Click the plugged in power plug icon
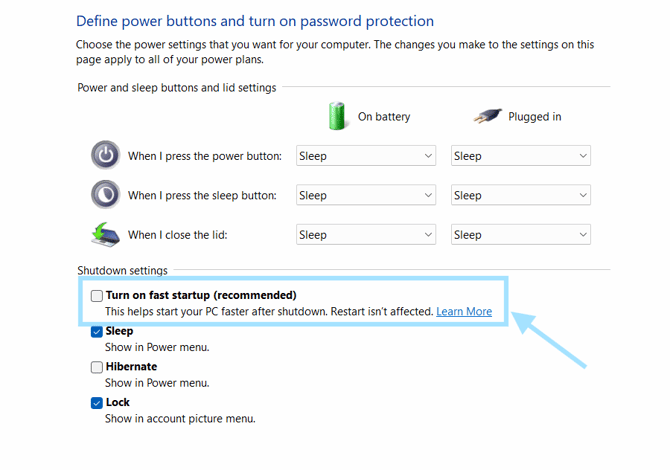The height and width of the screenshot is (470, 670). pyautogui.click(x=488, y=116)
